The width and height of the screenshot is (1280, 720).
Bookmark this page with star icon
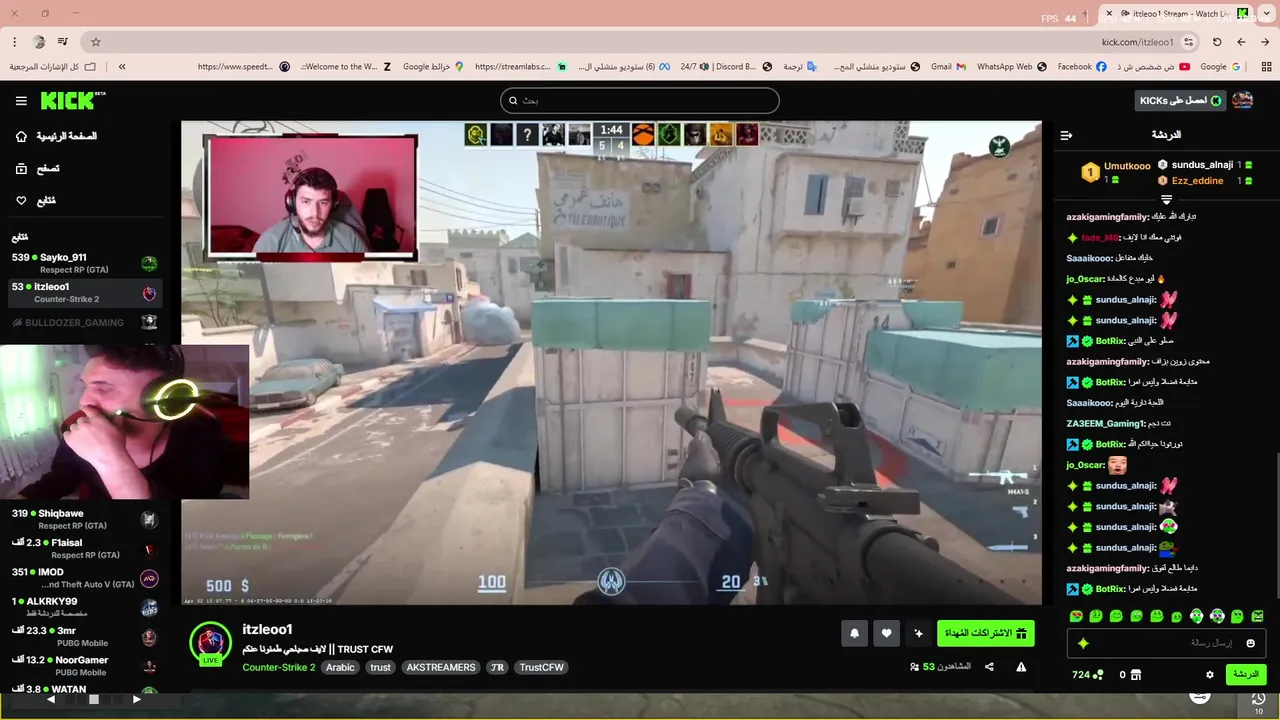point(96,42)
